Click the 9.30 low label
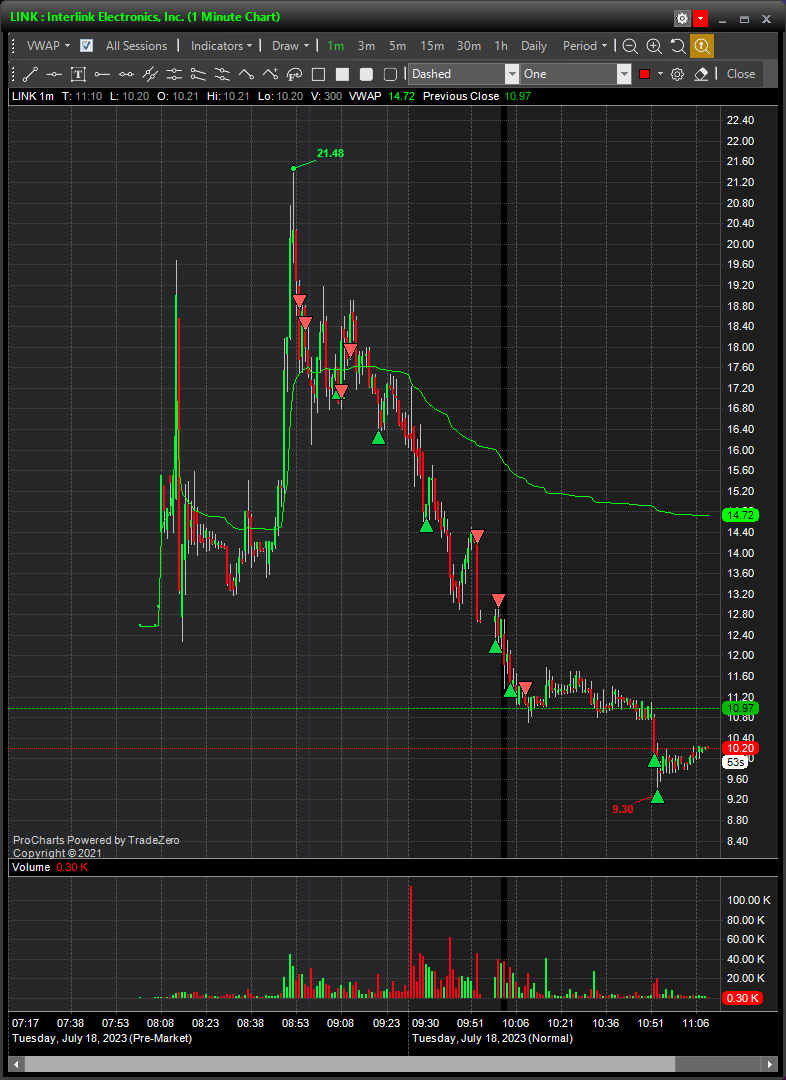The height and width of the screenshot is (1080, 786). 623,809
